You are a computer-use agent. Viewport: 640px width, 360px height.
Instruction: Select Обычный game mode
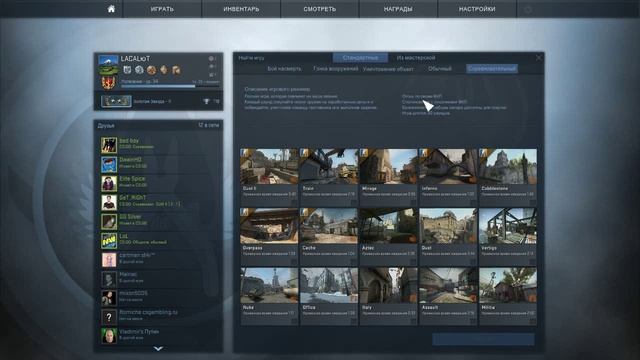tap(440, 69)
